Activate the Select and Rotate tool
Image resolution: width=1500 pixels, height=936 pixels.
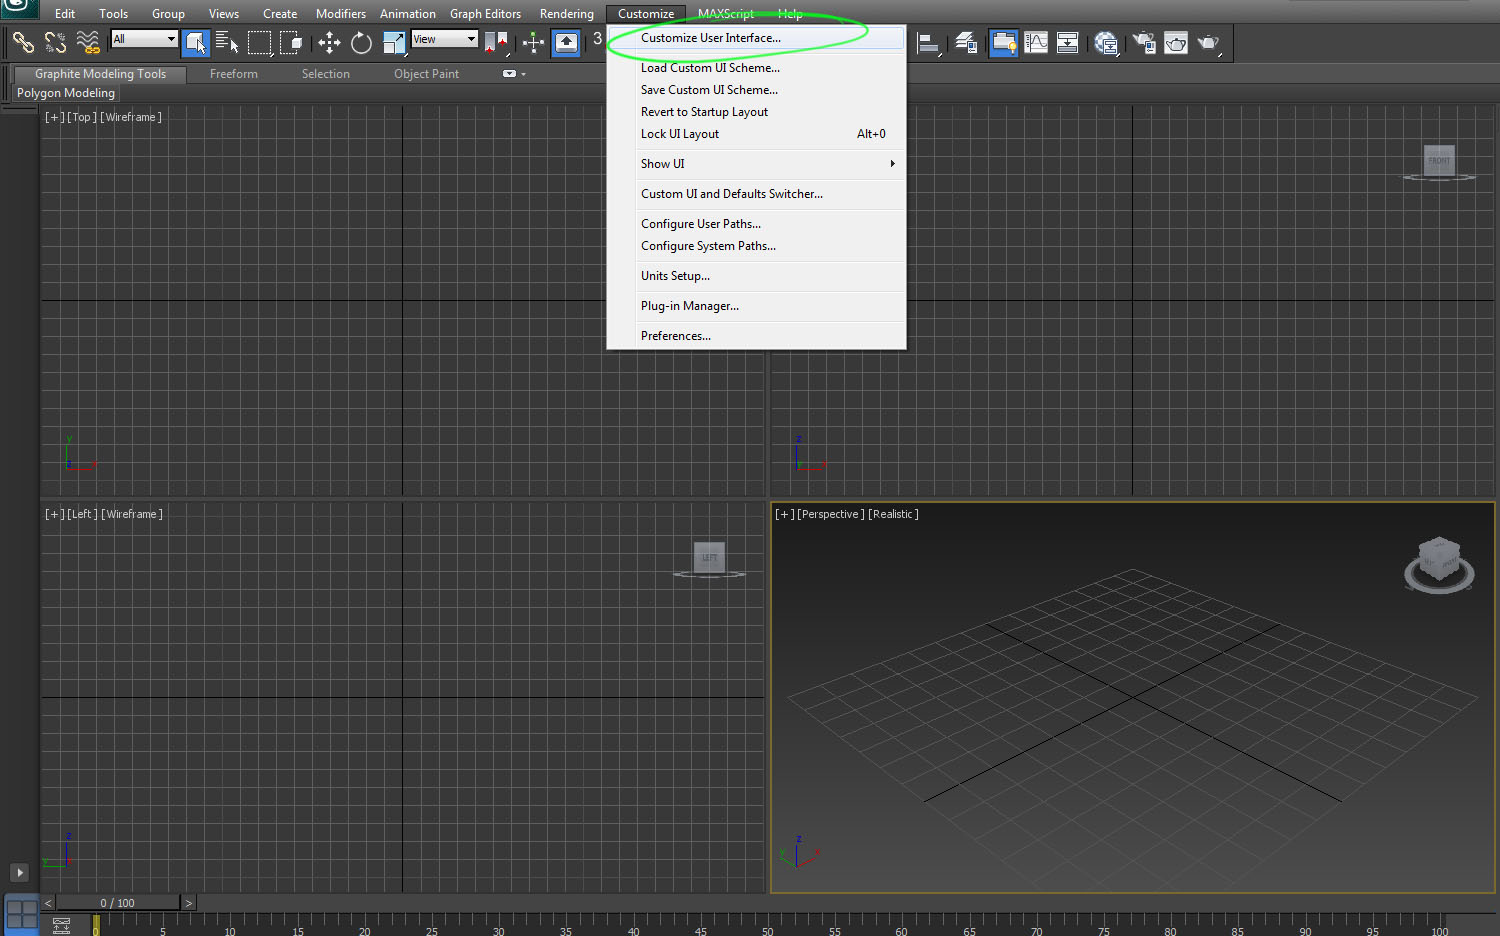361,42
